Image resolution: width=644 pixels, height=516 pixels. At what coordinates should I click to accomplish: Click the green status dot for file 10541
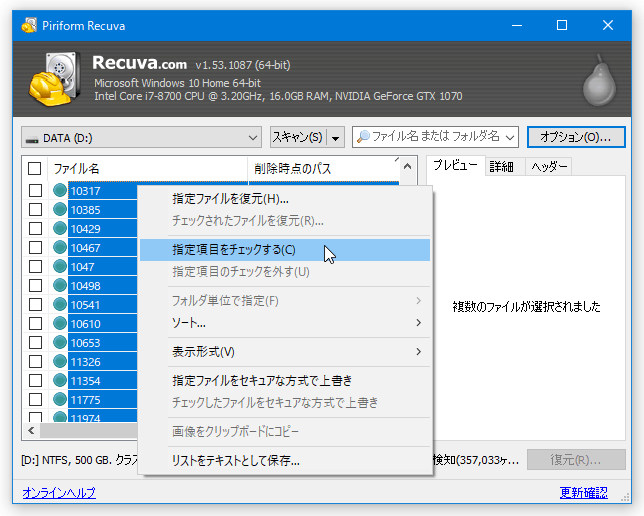tap(60, 304)
